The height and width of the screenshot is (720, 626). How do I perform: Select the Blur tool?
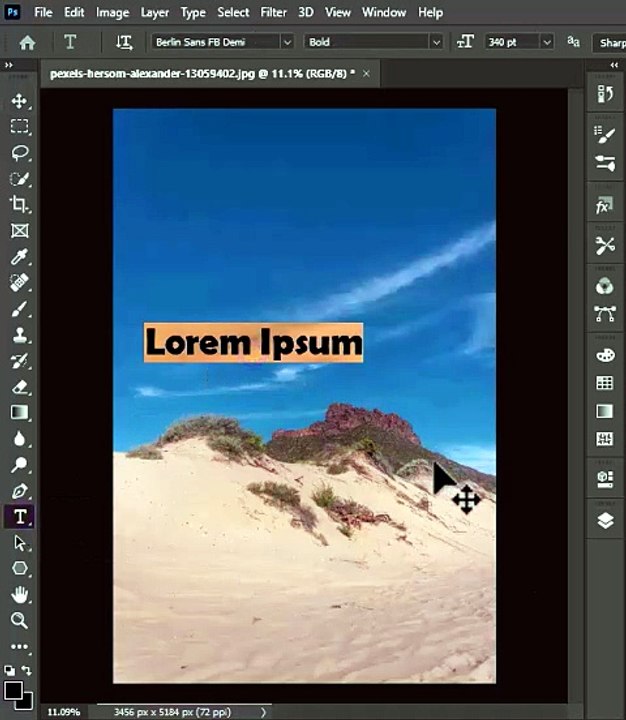coord(19,439)
